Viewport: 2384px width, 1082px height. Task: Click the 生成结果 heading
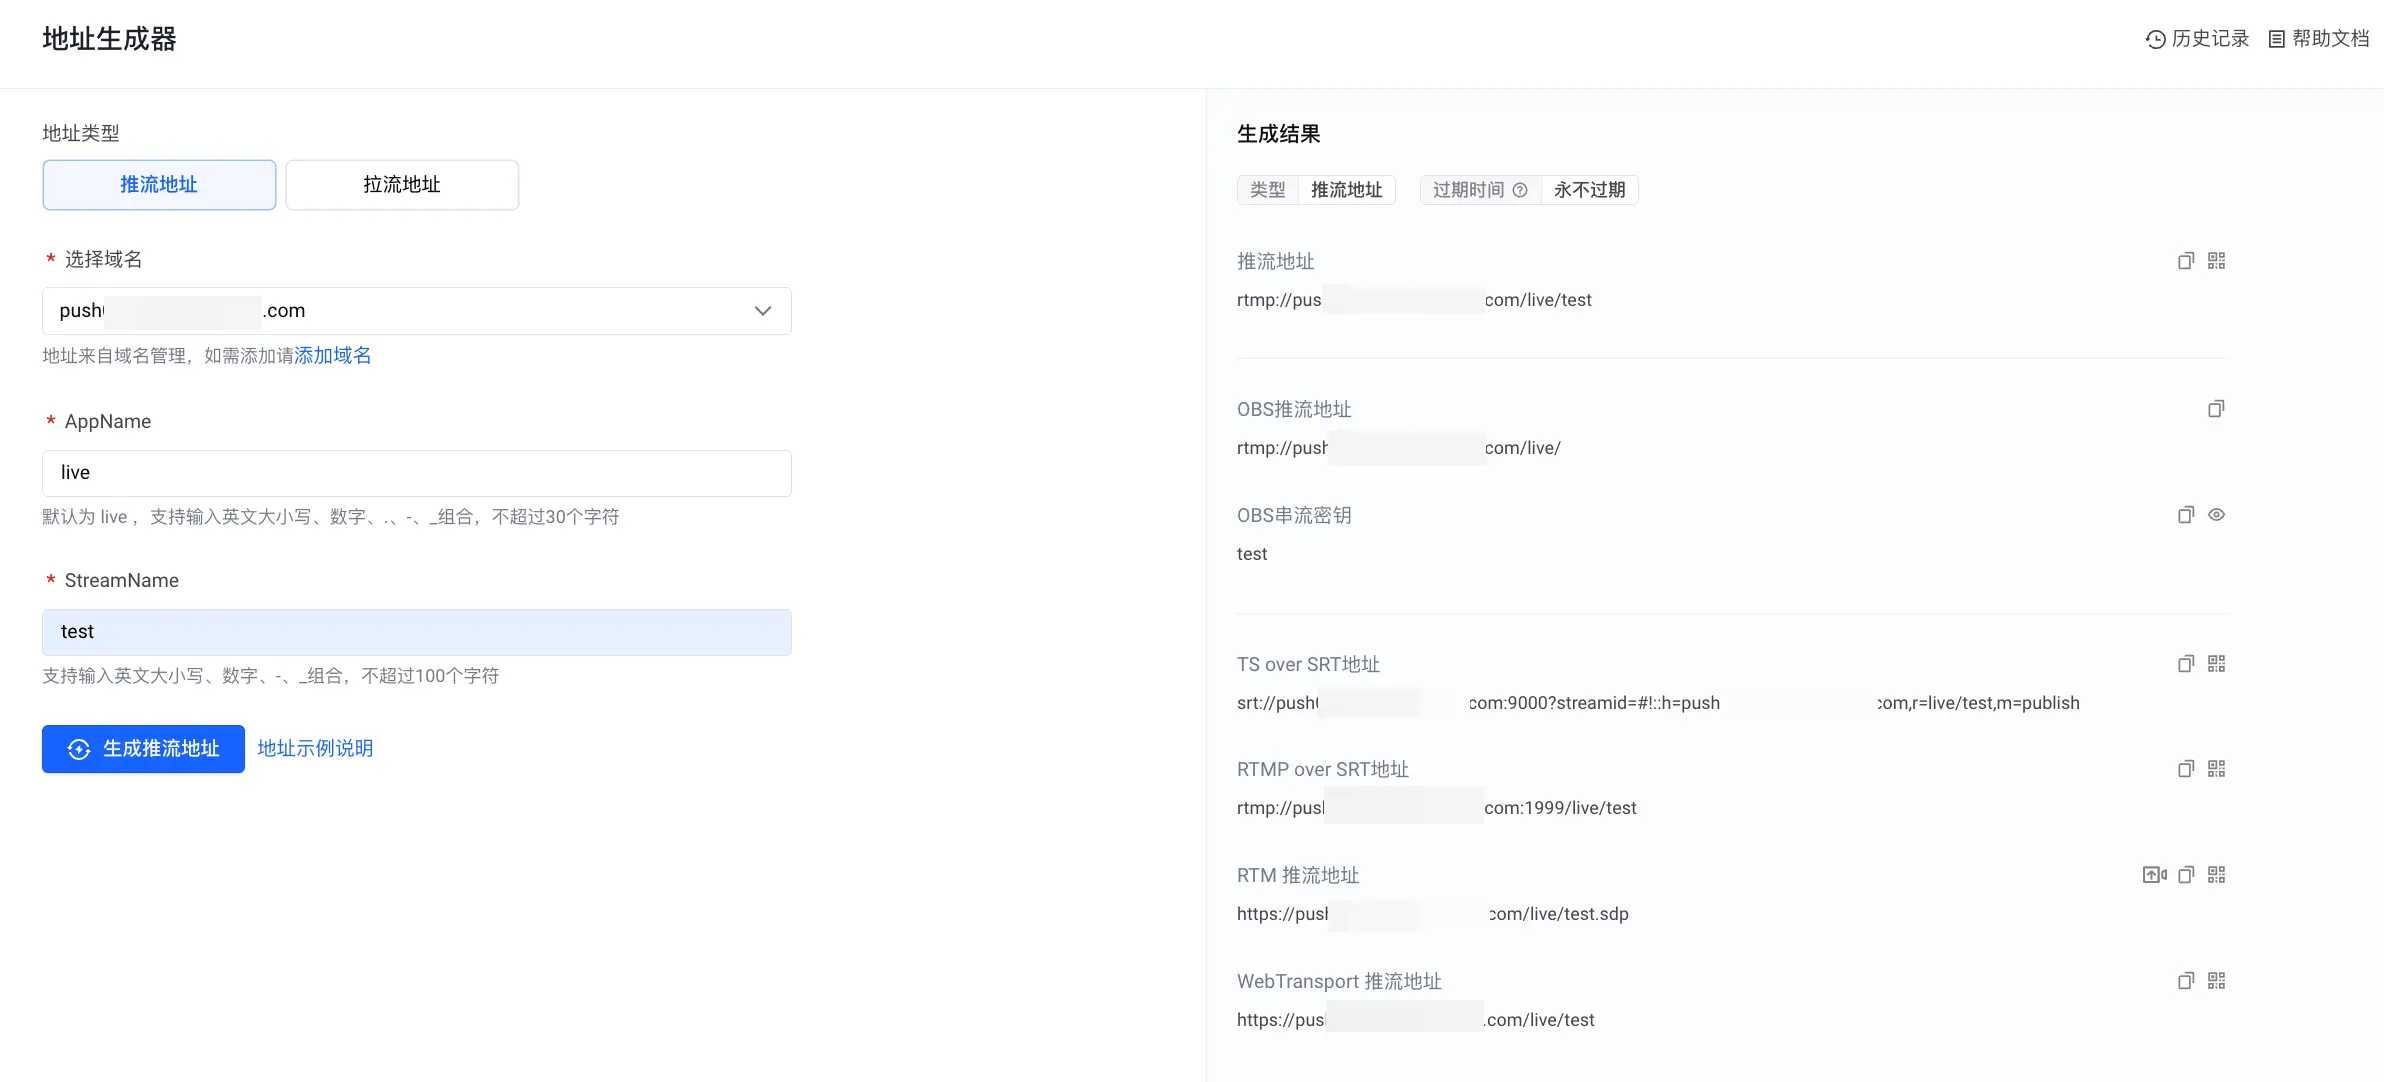1279,134
